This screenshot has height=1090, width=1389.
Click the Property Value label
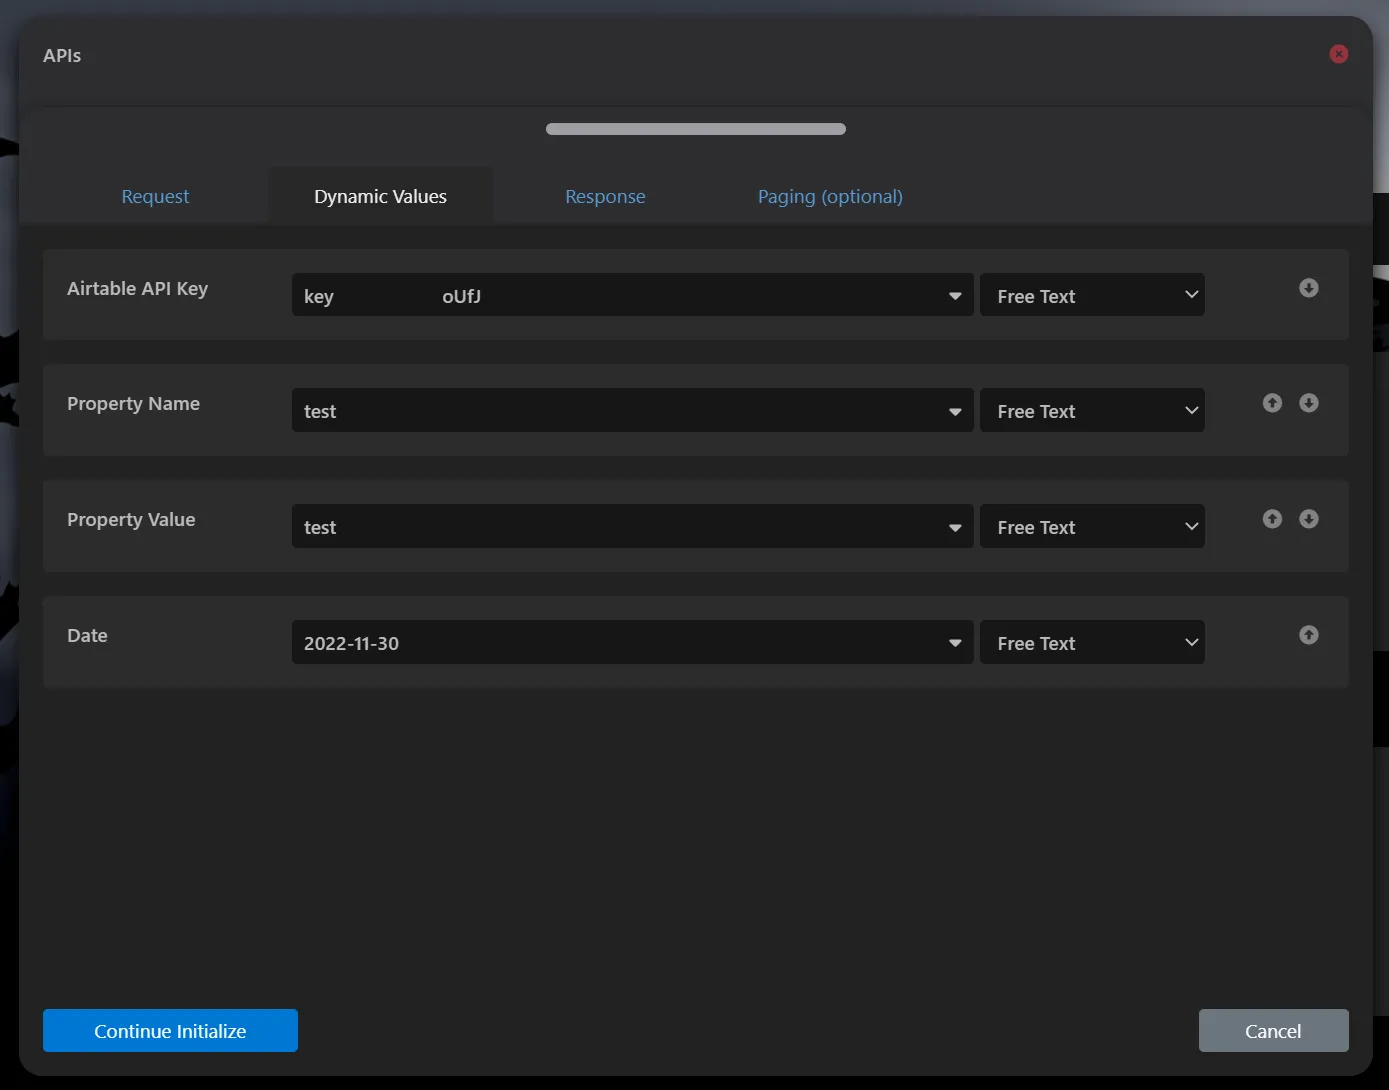click(131, 520)
